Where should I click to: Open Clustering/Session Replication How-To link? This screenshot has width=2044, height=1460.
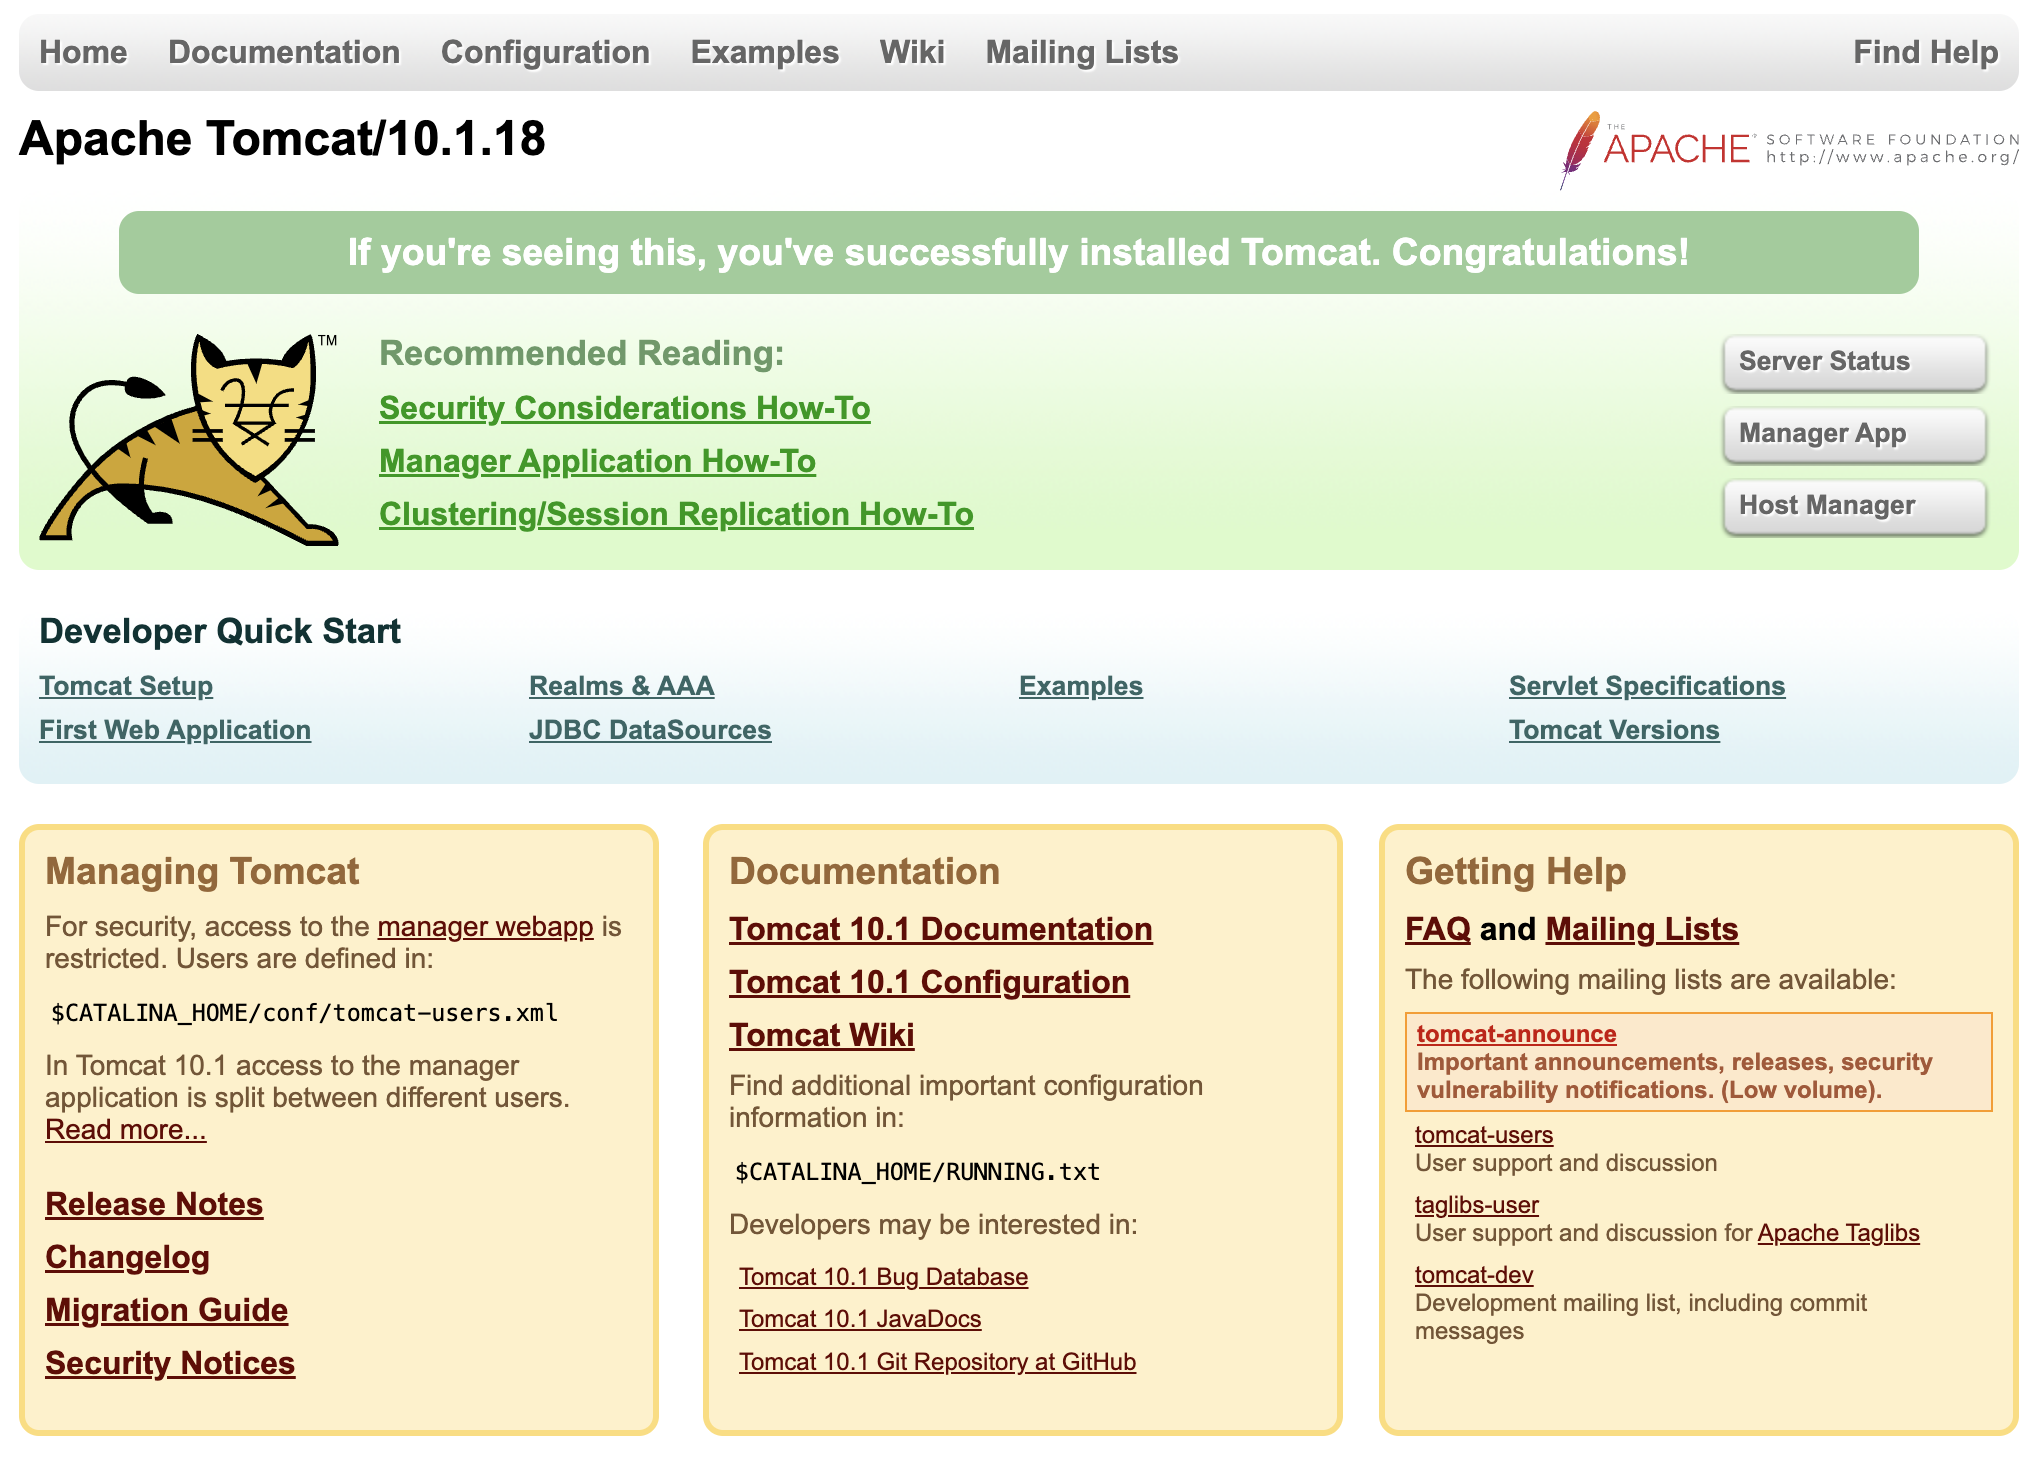(x=676, y=514)
